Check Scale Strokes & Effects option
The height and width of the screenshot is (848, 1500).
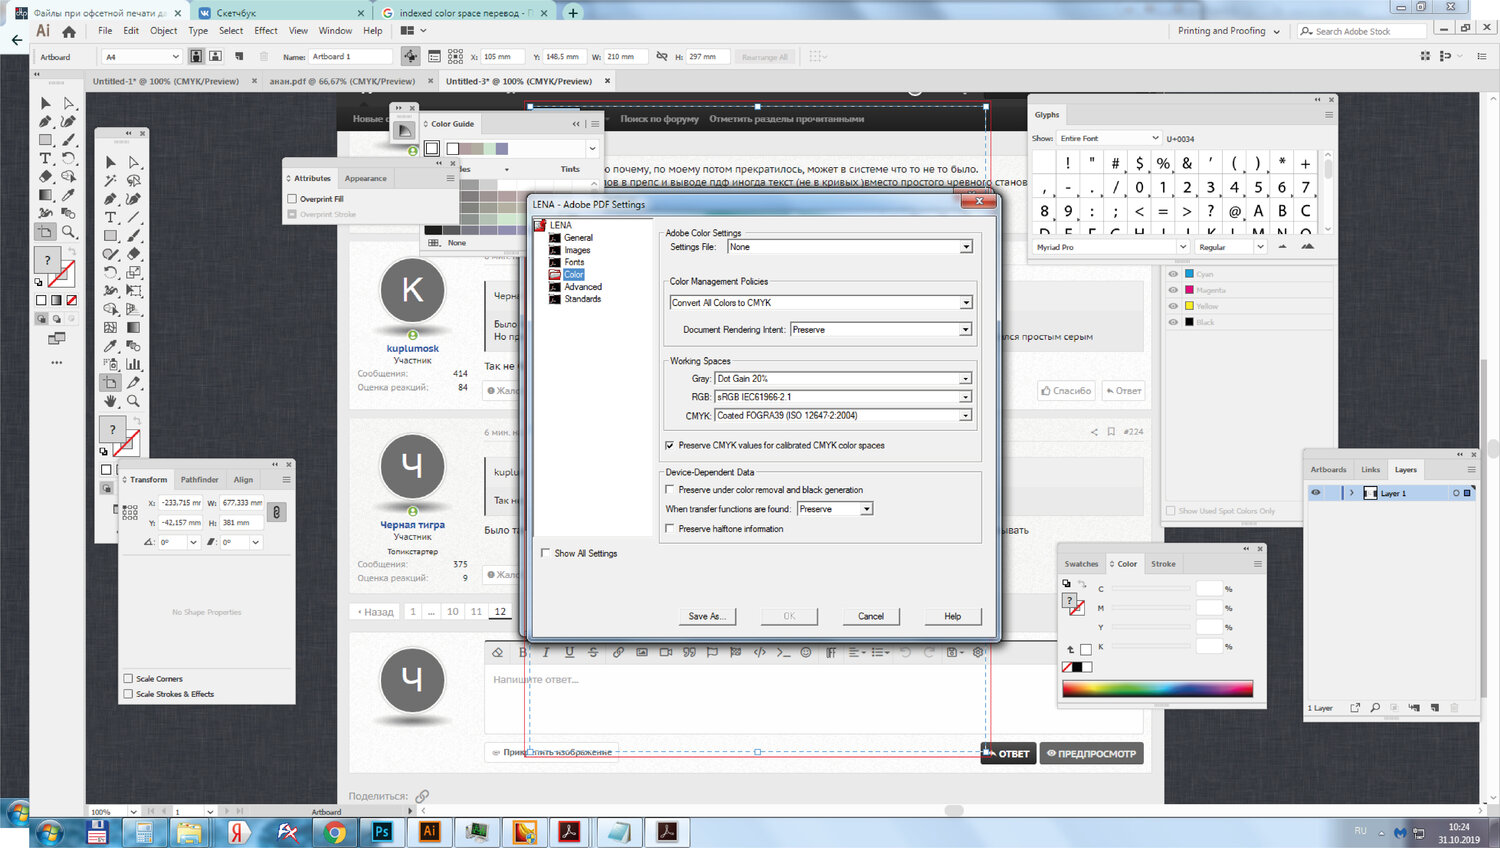pyautogui.click(x=128, y=694)
